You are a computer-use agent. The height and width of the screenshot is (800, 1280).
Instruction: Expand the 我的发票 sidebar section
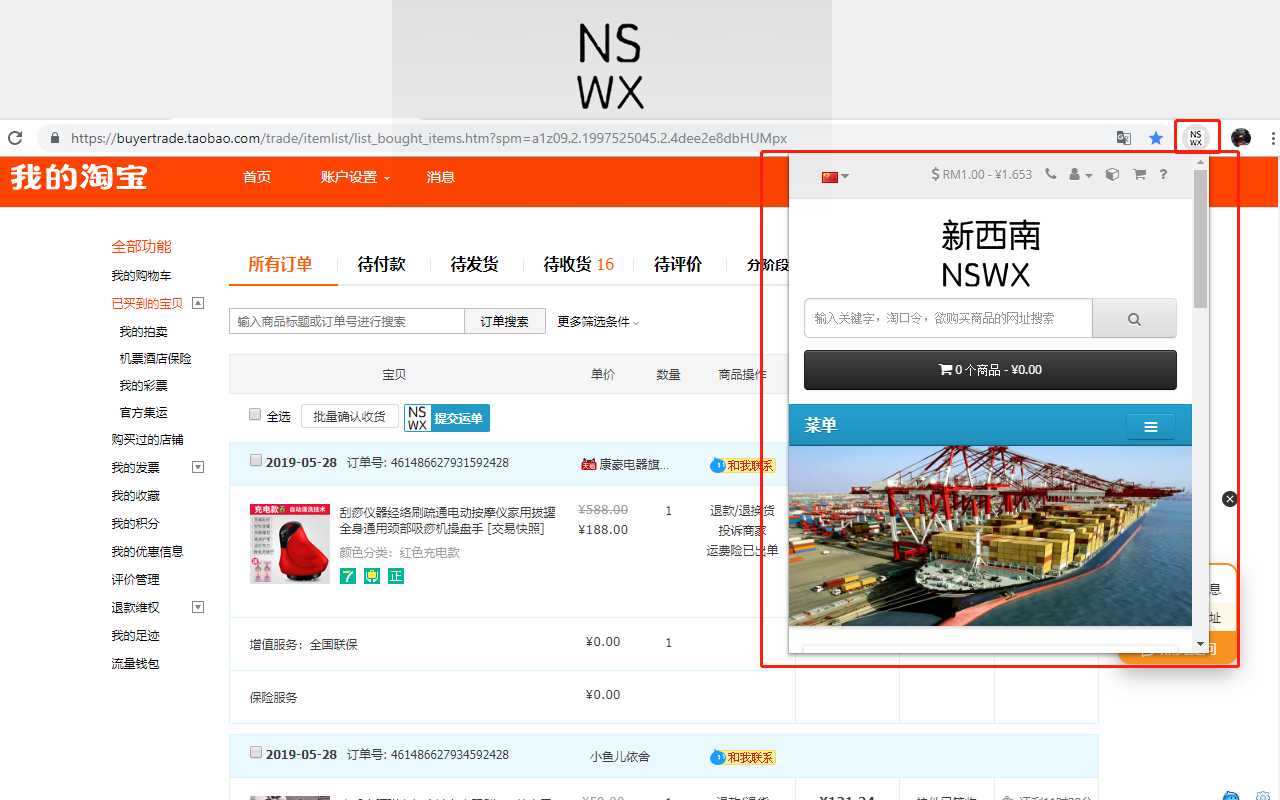point(198,467)
